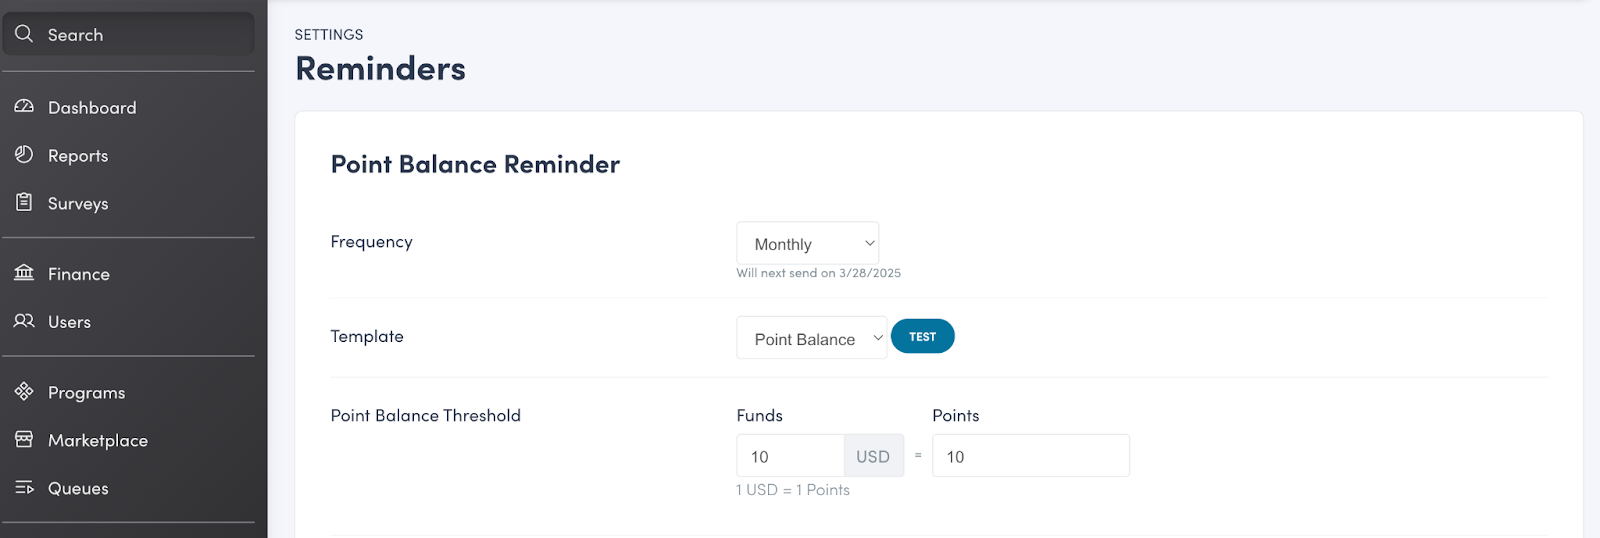Screen dimensions: 1600x538
Task: Click the USD currency label
Action: [x=873, y=456]
